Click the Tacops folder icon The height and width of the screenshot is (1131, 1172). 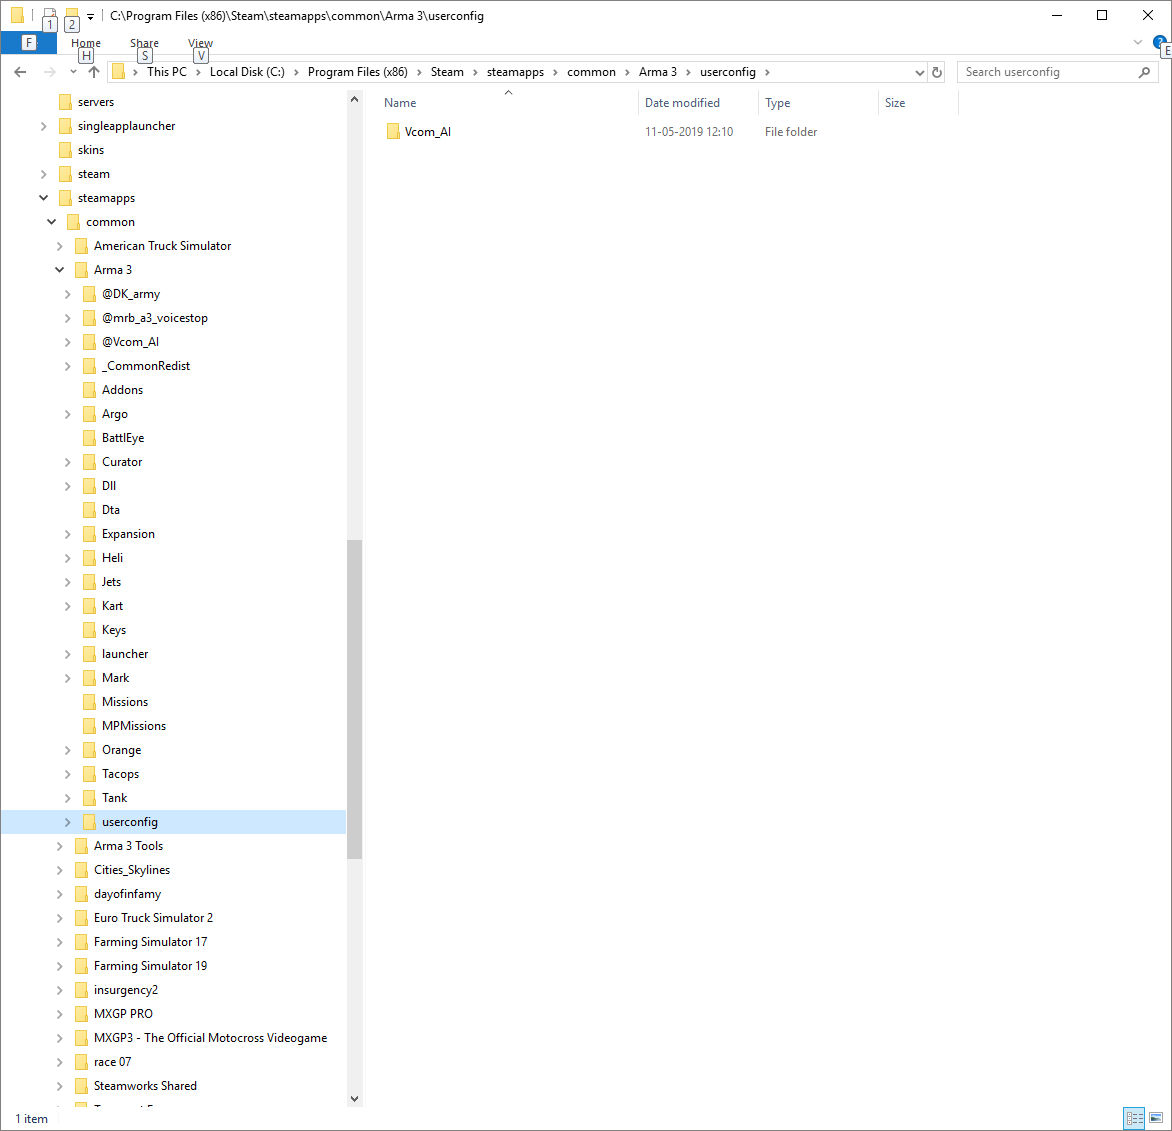click(x=89, y=774)
